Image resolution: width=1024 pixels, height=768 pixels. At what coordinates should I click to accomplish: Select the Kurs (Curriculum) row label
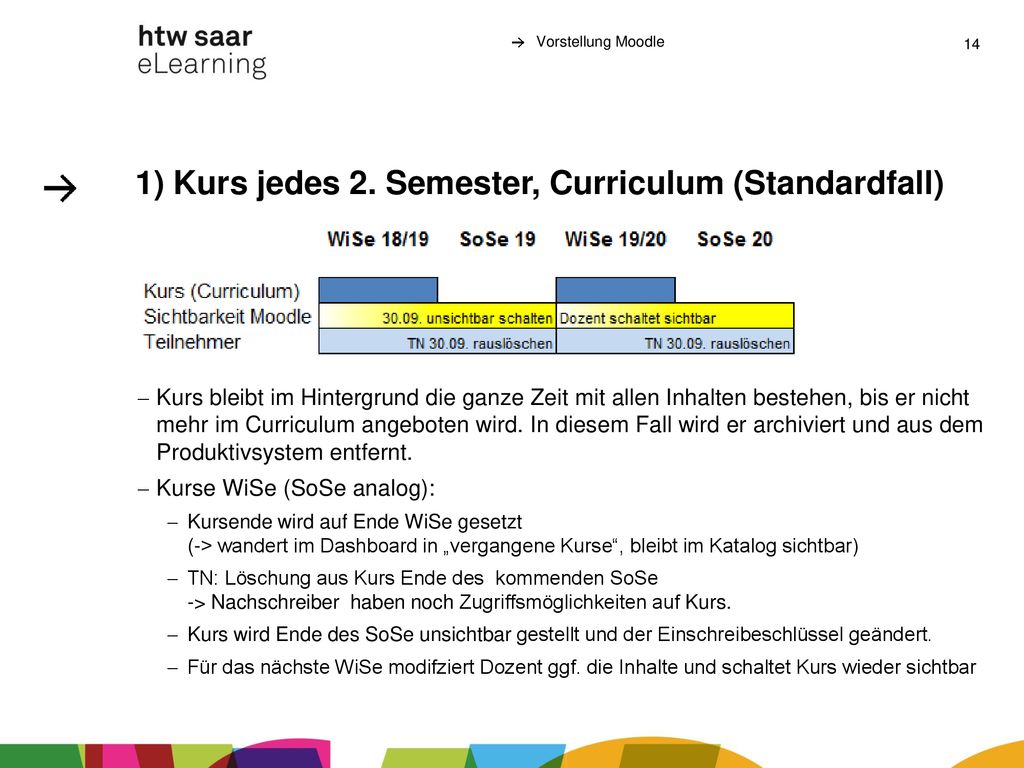tap(222, 291)
